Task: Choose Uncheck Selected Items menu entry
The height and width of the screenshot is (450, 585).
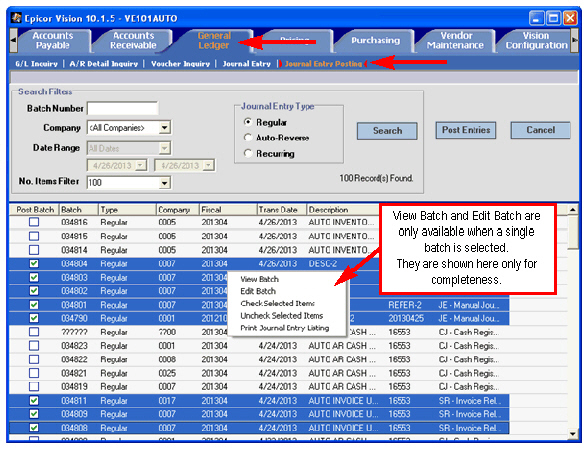Action: click(x=282, y=316)
